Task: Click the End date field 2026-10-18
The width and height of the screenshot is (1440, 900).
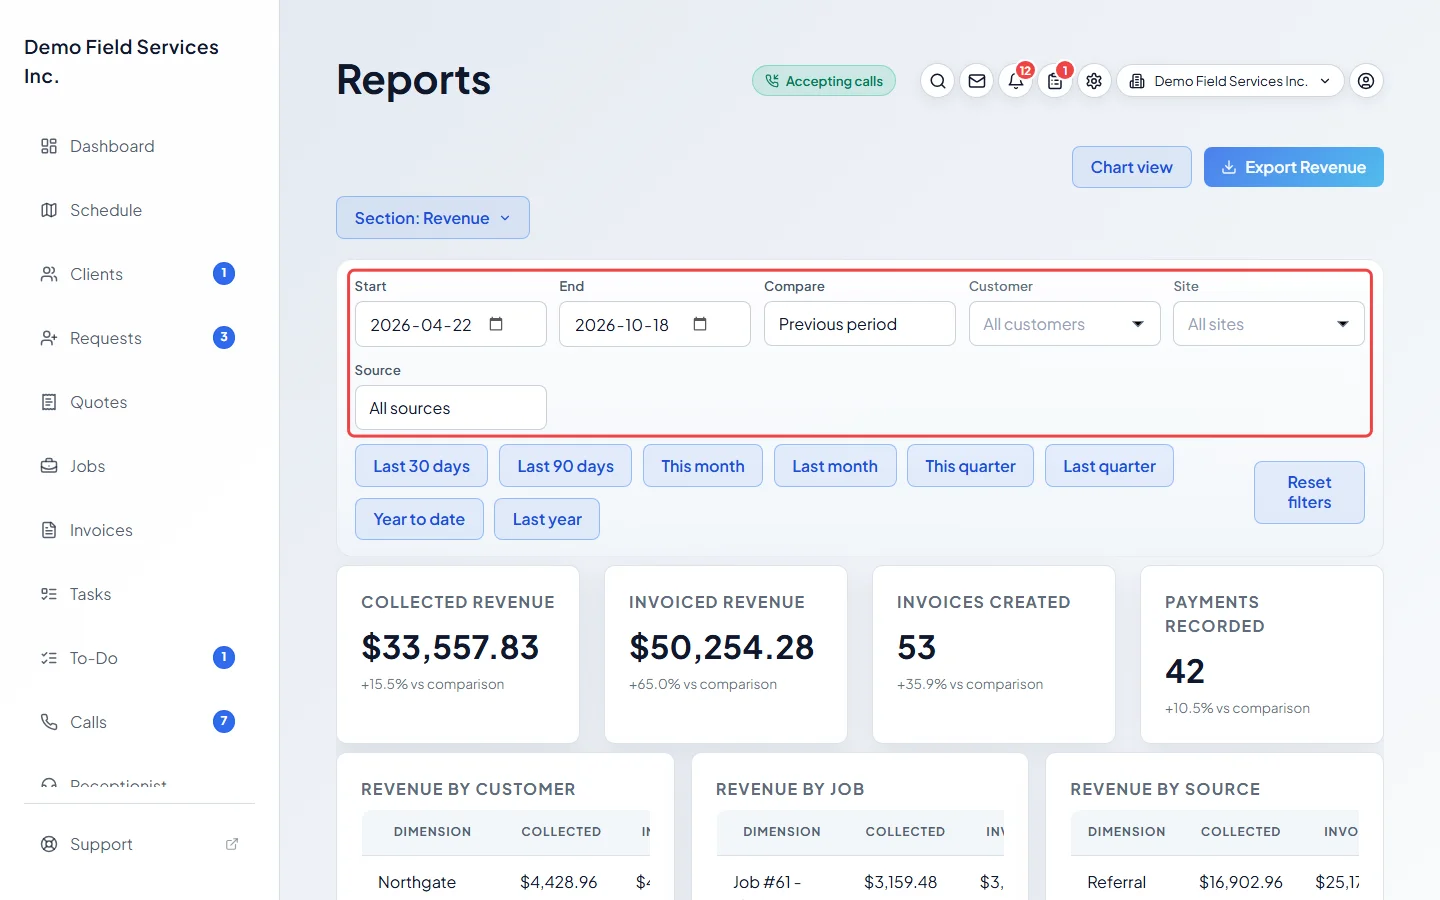Action: tap(655, 324)
